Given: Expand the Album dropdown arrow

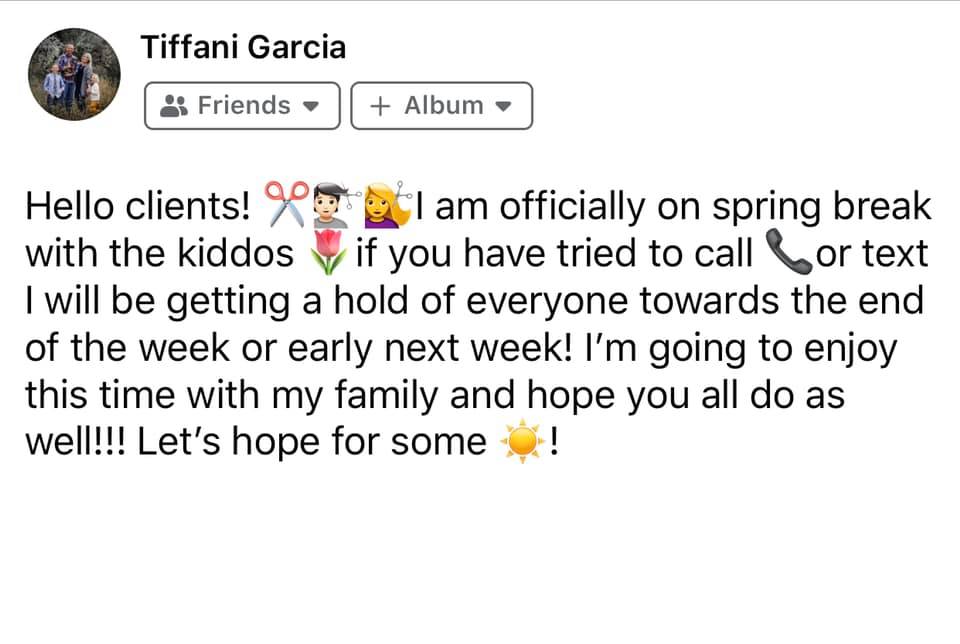Looking at the screenshot, I should click(503, 106).
